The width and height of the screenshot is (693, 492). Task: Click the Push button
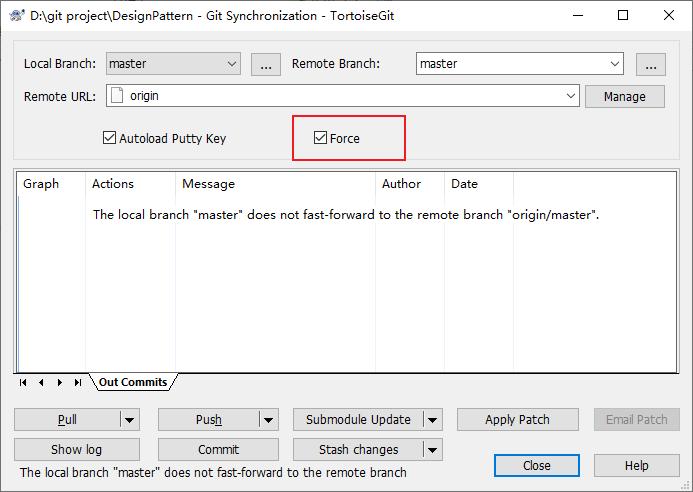click(x=209, y=420)
